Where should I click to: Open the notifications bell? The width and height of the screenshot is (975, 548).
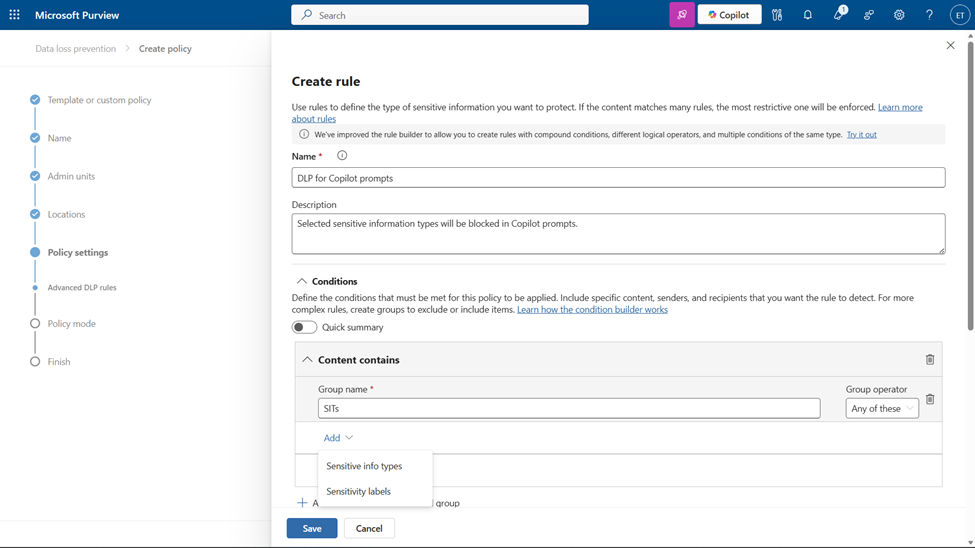click(808, 15)
